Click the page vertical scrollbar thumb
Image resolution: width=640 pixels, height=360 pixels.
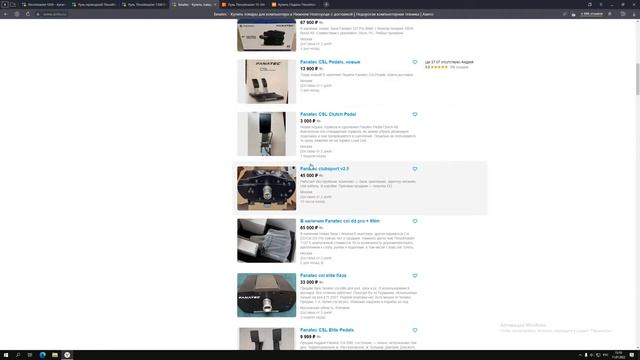[638, 79]
